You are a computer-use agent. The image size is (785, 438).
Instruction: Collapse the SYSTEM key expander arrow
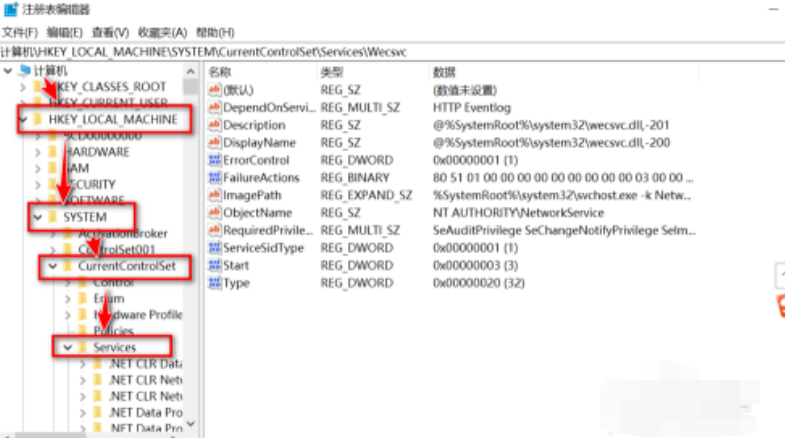pos(37,216)
